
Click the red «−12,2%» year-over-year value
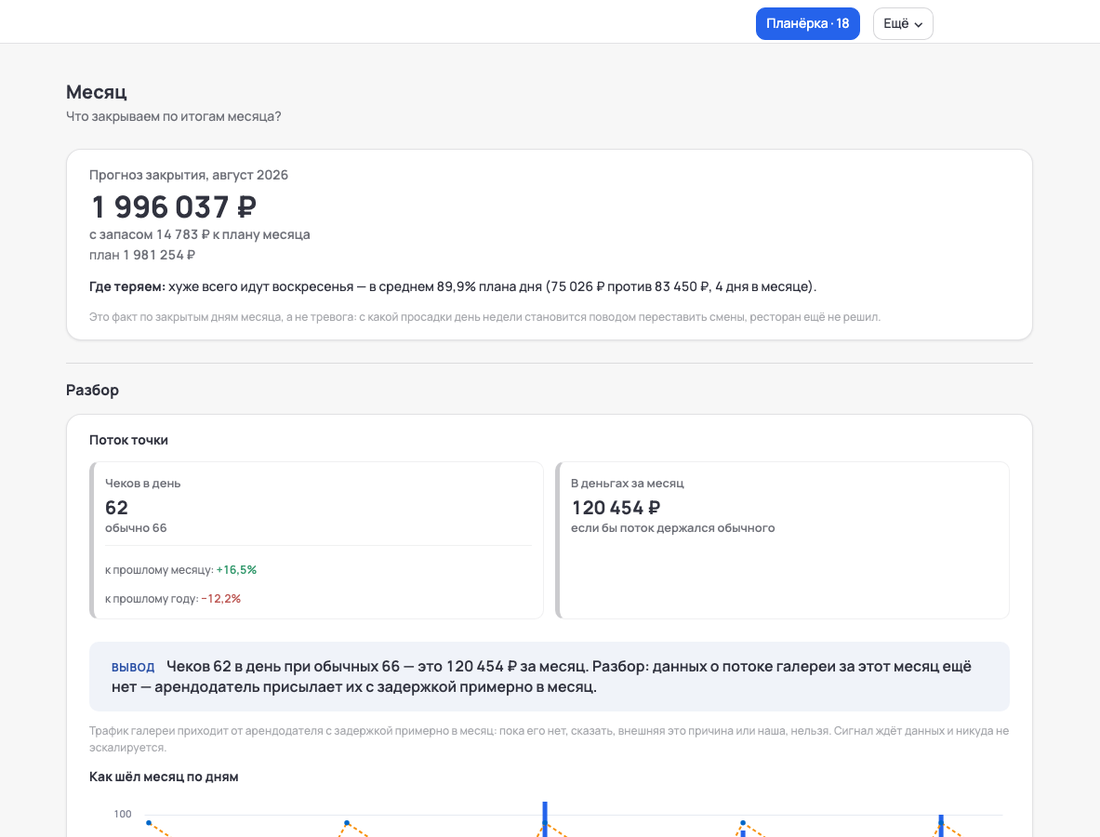pos(221,598)
